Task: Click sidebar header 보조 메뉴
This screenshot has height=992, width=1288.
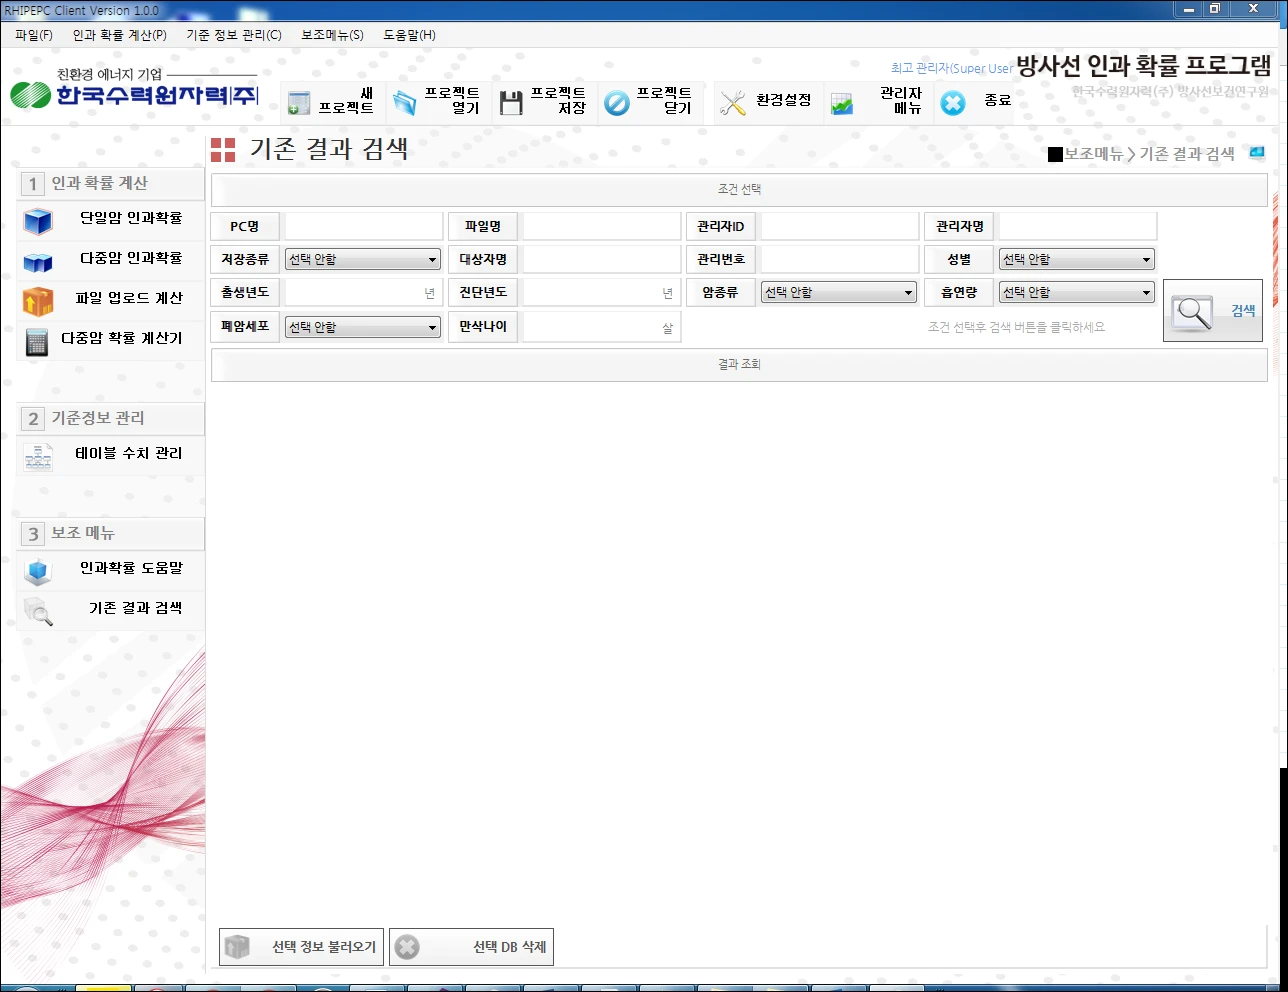Action: tap(111, 534)
